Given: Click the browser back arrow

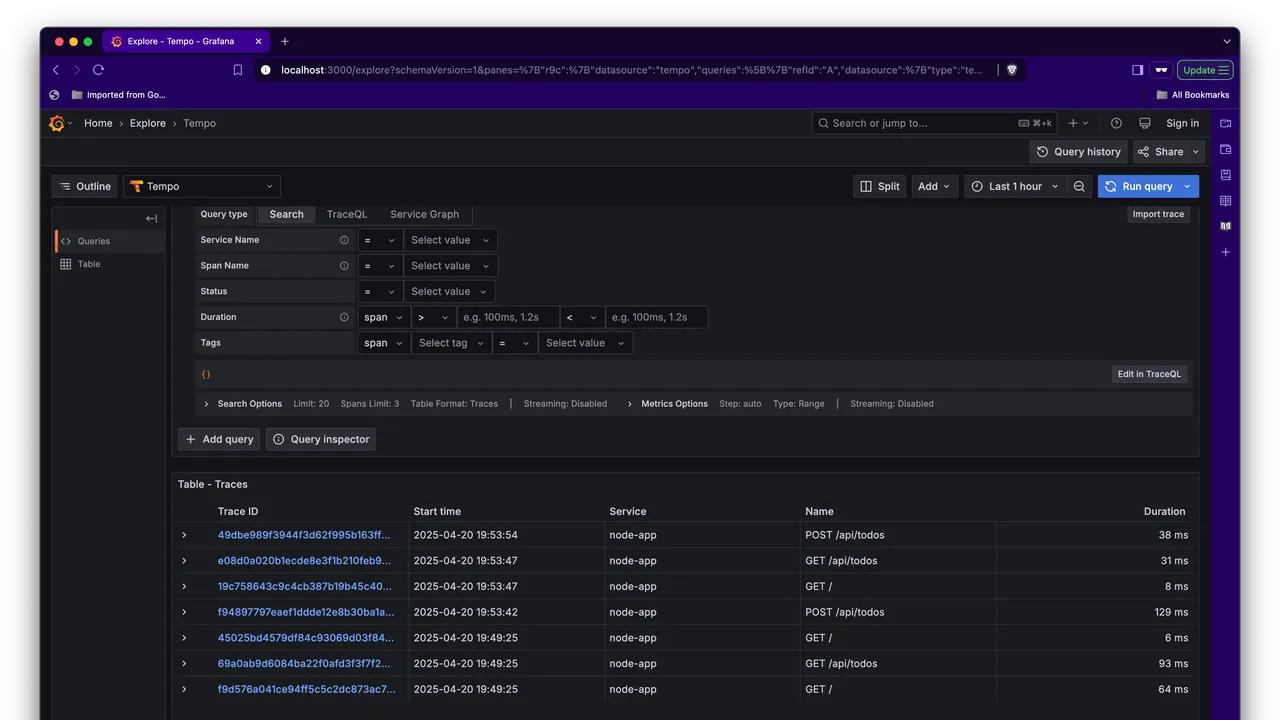Looking at the screenshot, I should 55,70.
